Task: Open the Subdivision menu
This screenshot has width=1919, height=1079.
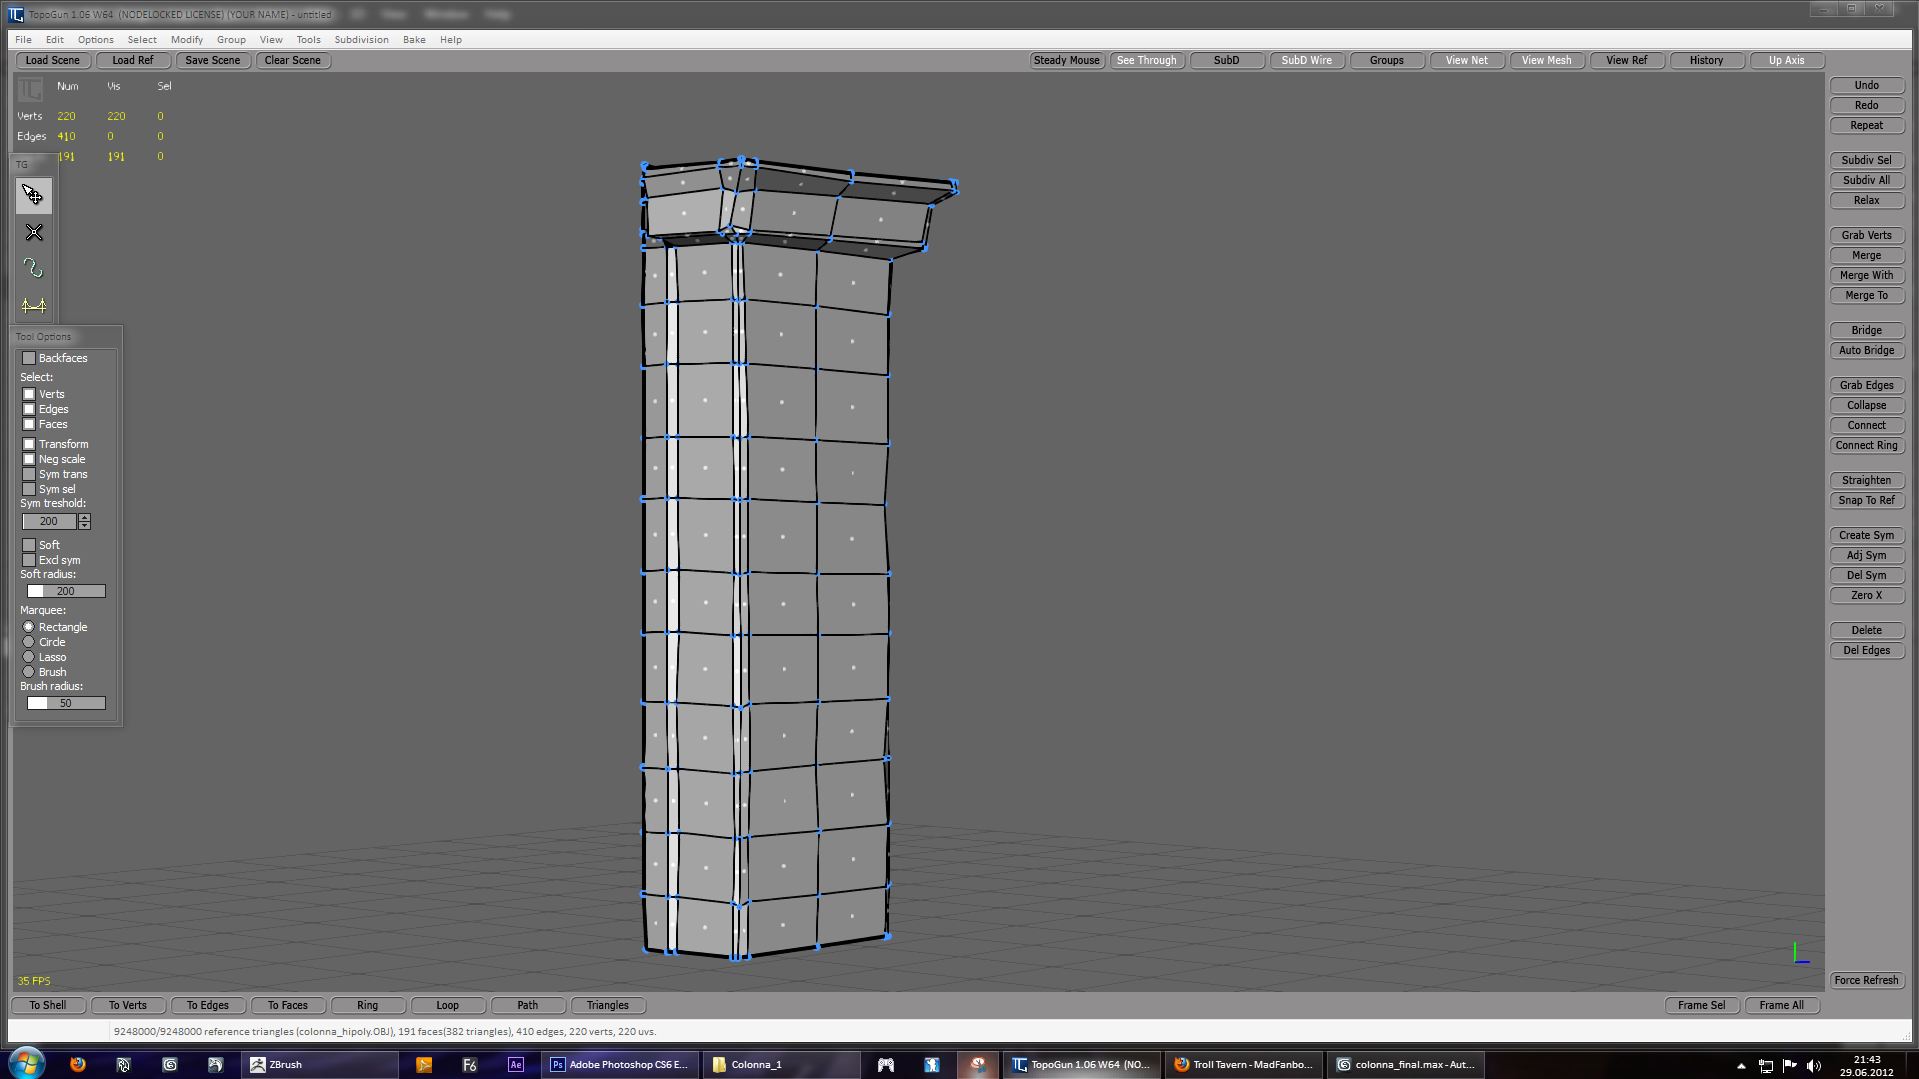Action: [361, 40]
